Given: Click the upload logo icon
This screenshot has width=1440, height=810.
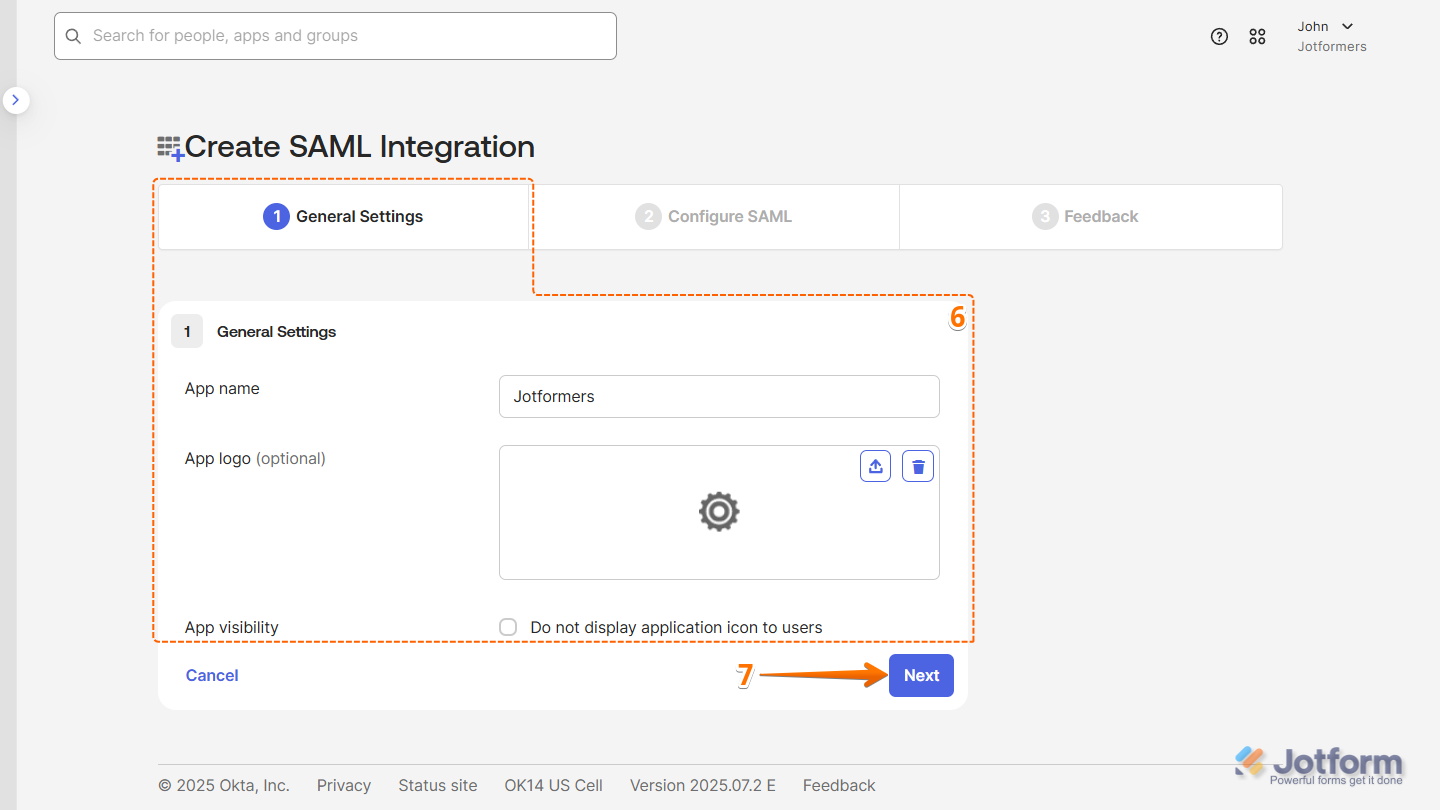Looking at the screenshot, I should tap(876, 466).
